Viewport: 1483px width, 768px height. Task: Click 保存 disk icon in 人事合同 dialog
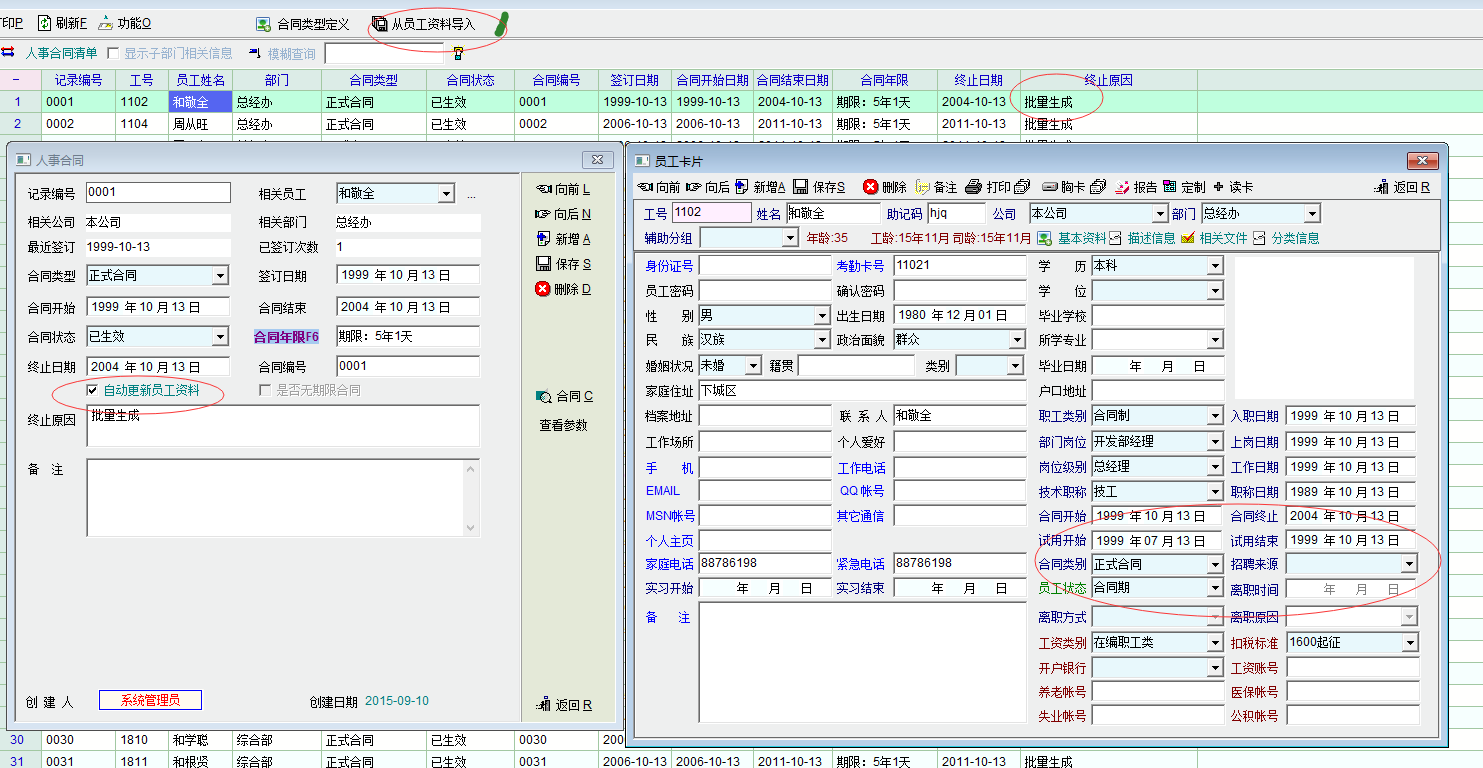point(543,264)
